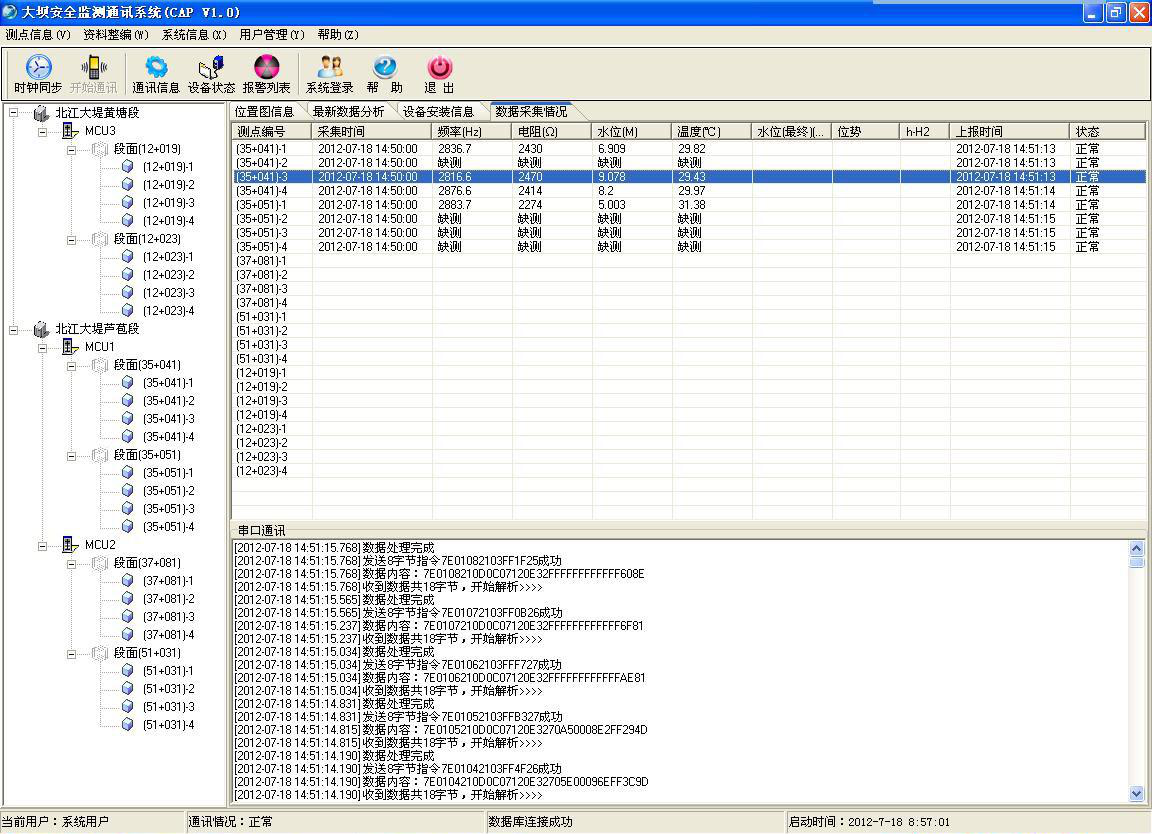
Task: Switch to the 设备安装信息 tab
Action: [438, 112]
